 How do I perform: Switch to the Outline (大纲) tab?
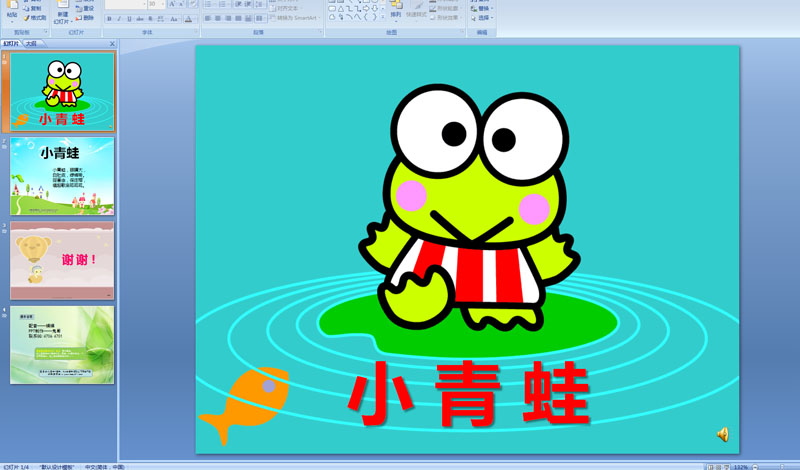[x=31, y=44]
